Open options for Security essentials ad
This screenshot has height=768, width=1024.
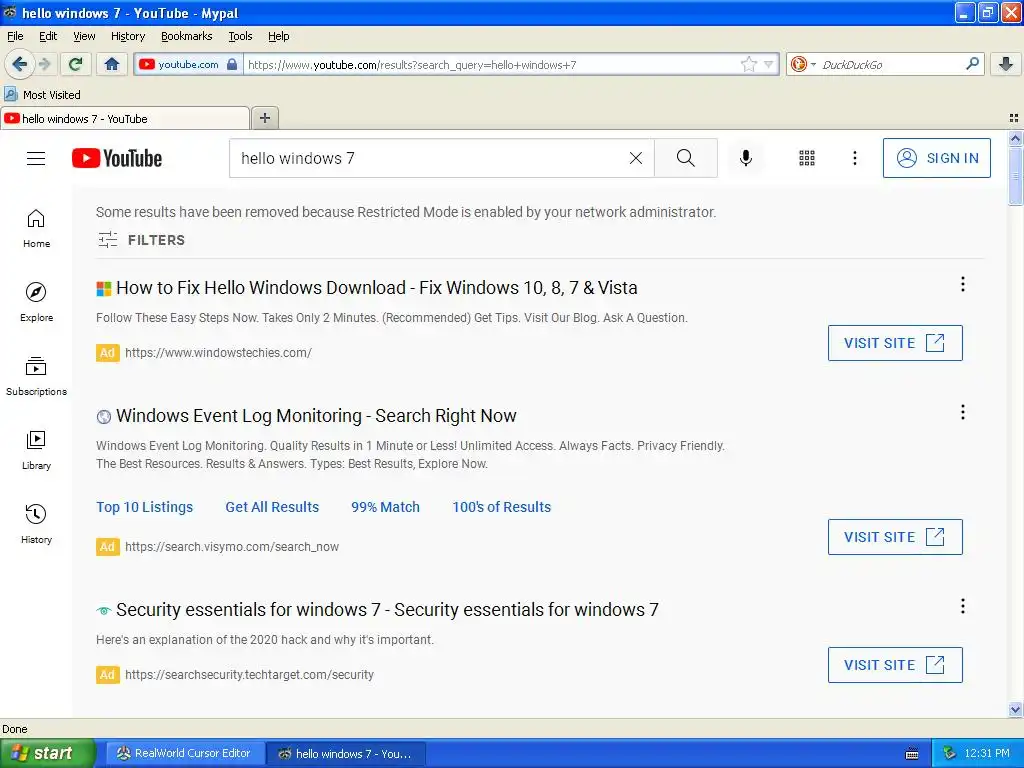pyautogui.click(x=963, y=606)
